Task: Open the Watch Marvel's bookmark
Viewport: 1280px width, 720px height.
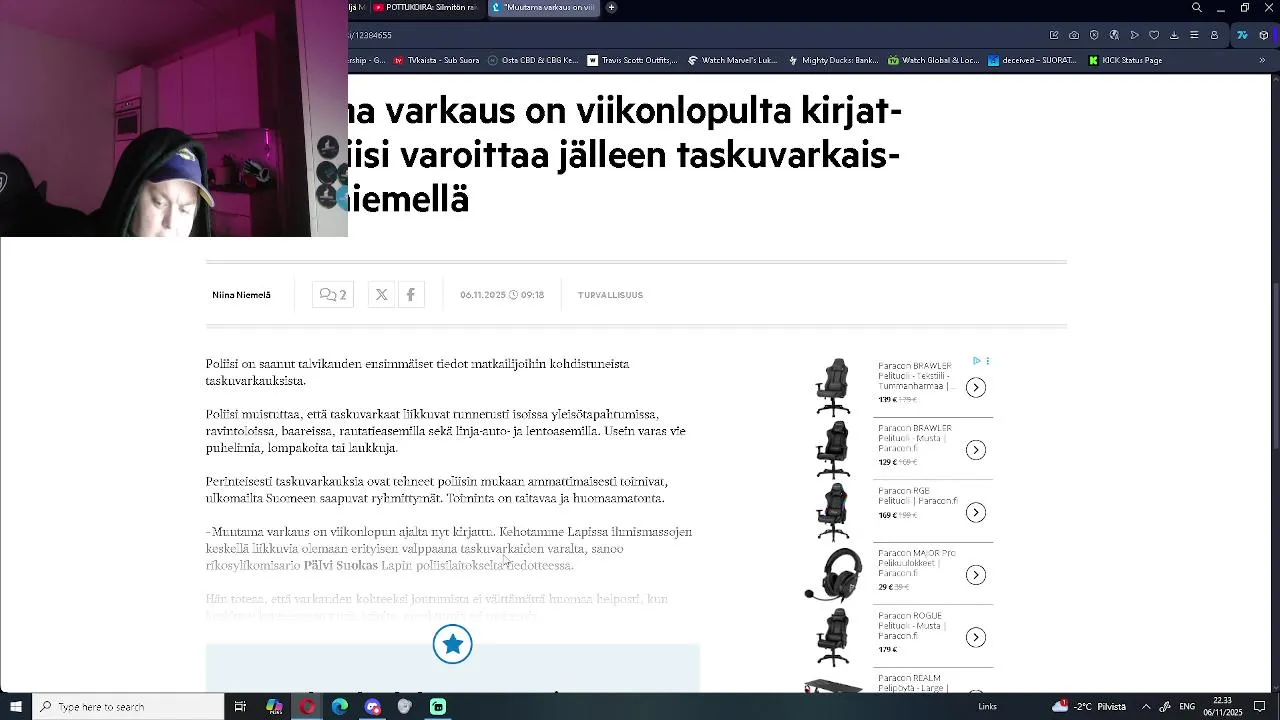Action: click(732, 60)
